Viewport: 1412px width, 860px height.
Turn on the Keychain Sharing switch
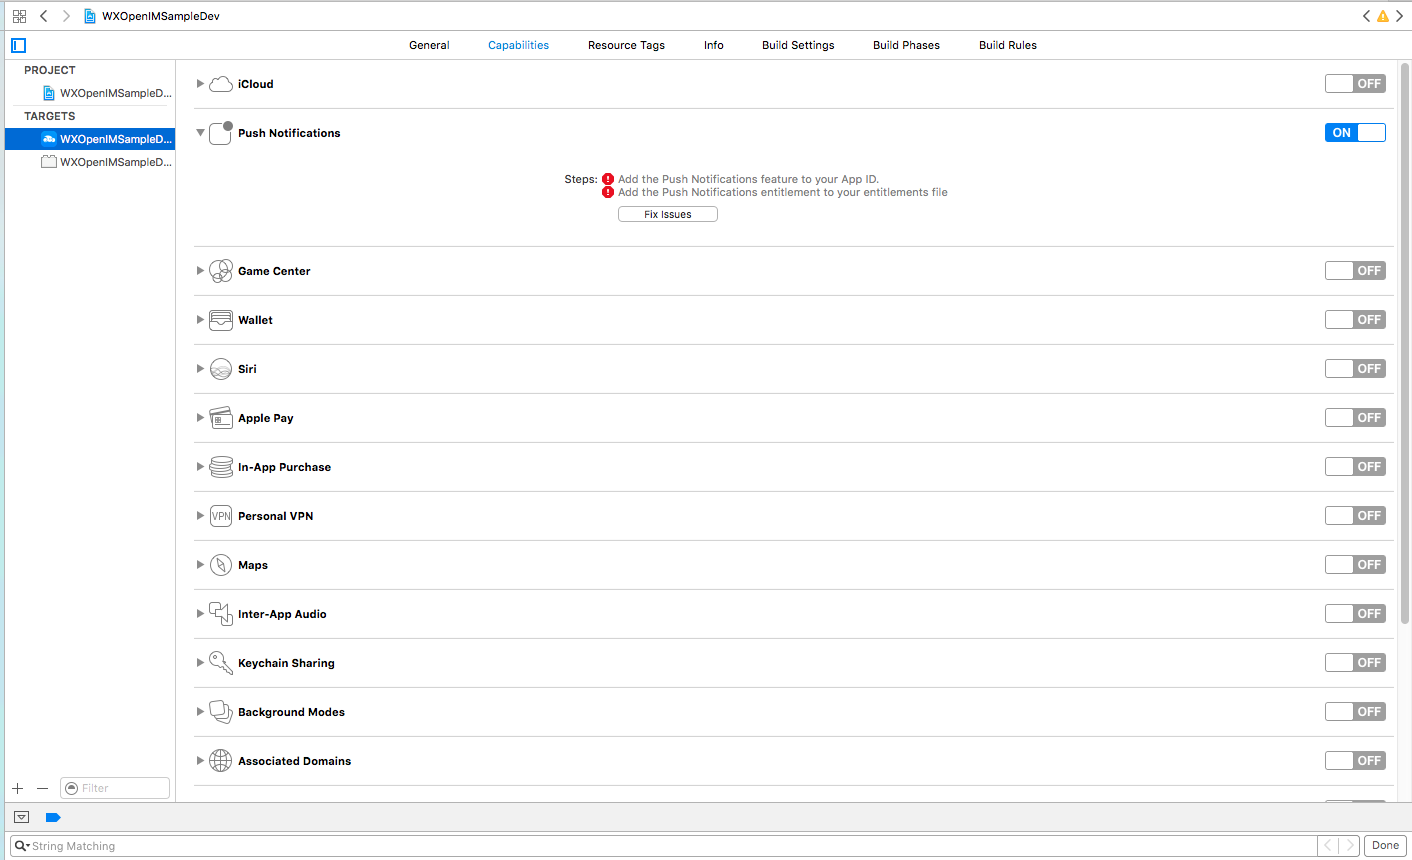tap(1355, 663)
